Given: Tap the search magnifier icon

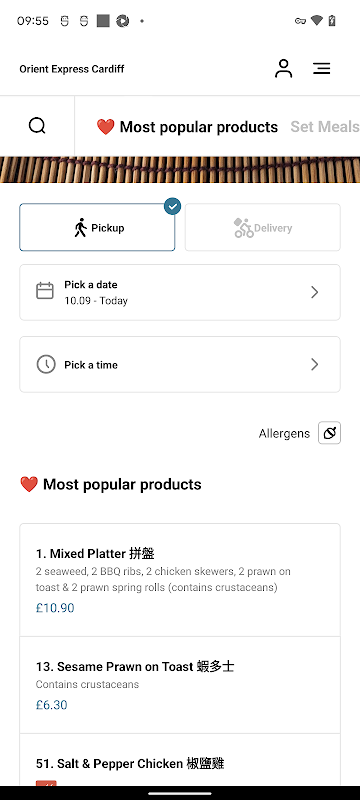Looking at the screenshot, I should point(37,126).
